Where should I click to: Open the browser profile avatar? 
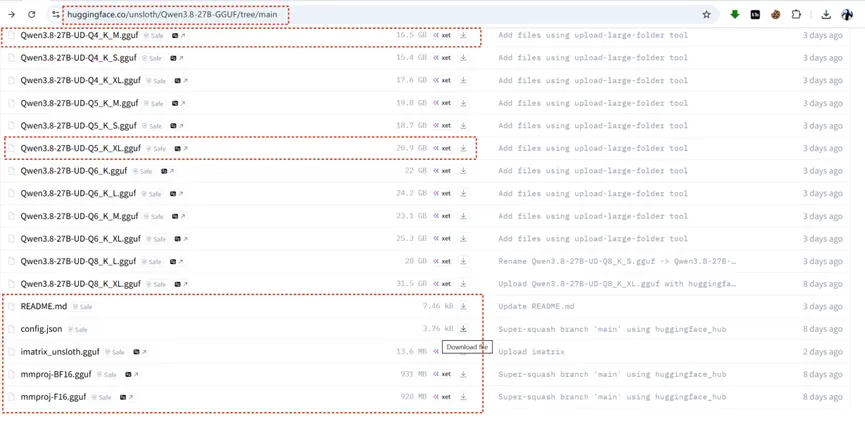(847, 15)
